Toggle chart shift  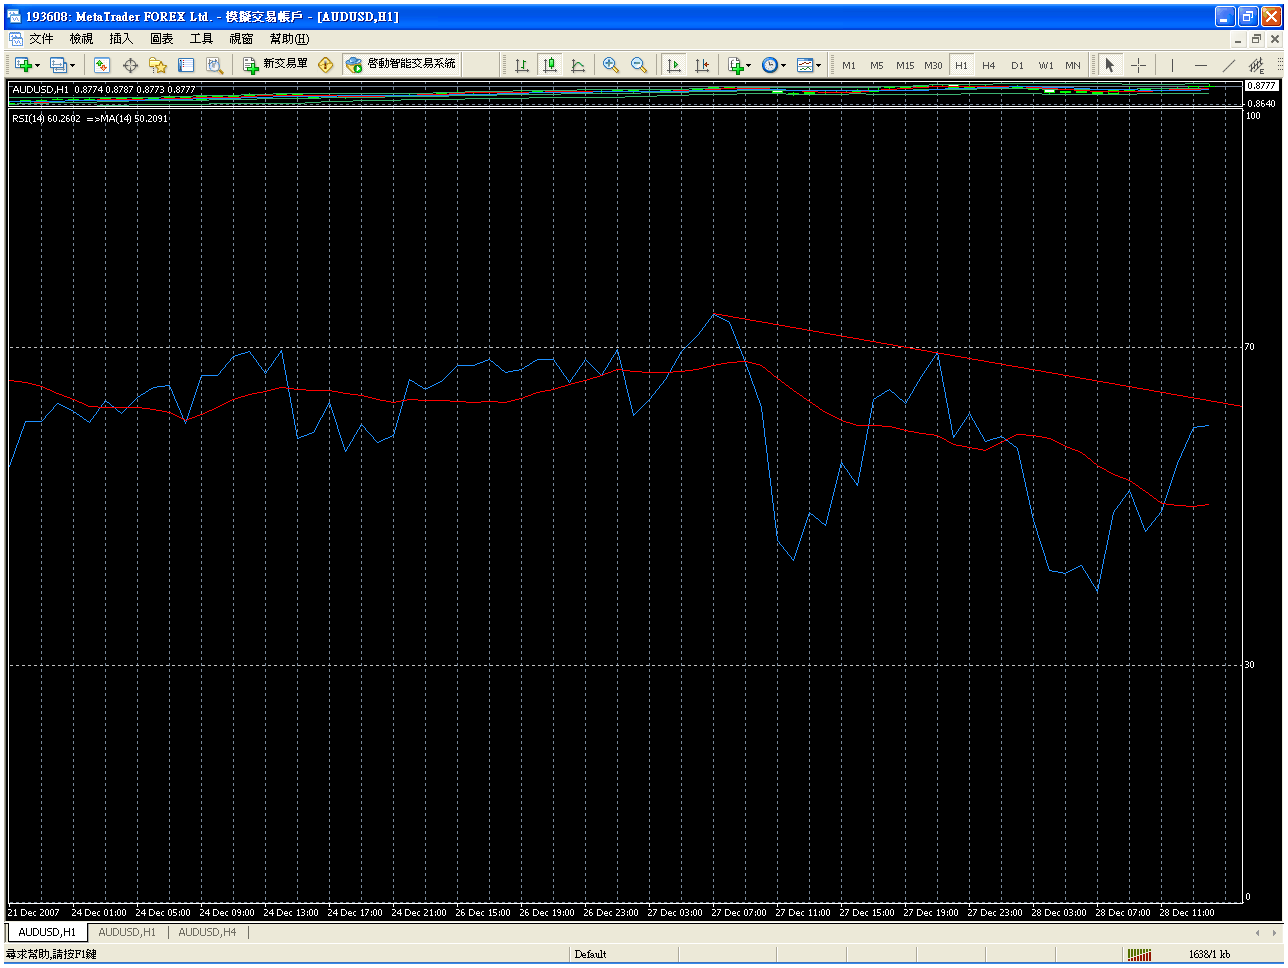pos(702,65)
